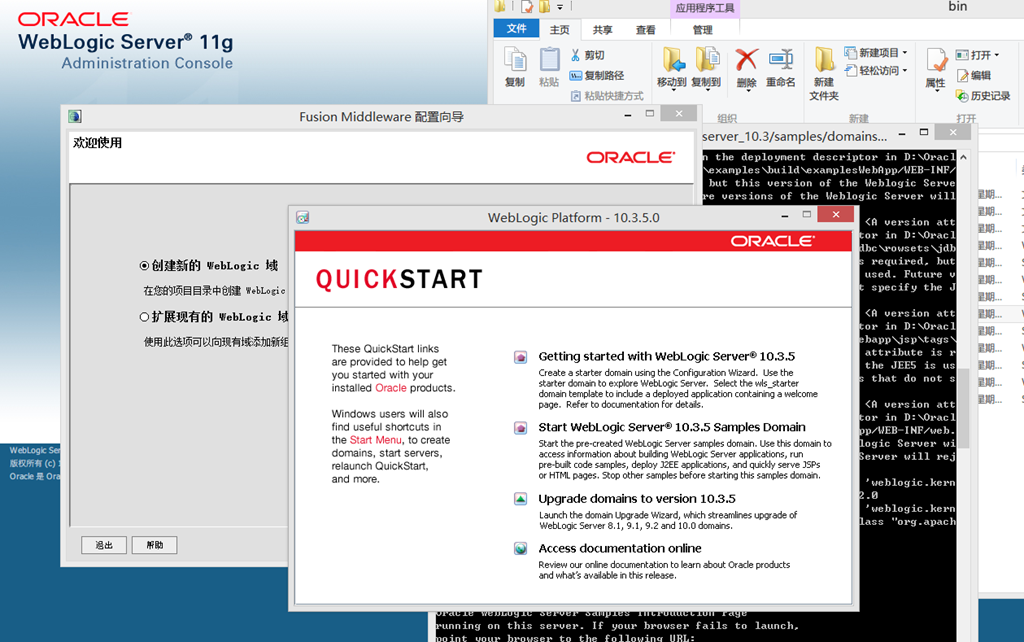Image resolution: width=1024 pixels, height=642 pixels.
Task: Click the Open (打开) icon in ribbon
Action: pyautogui.click(x=962, y=55)
